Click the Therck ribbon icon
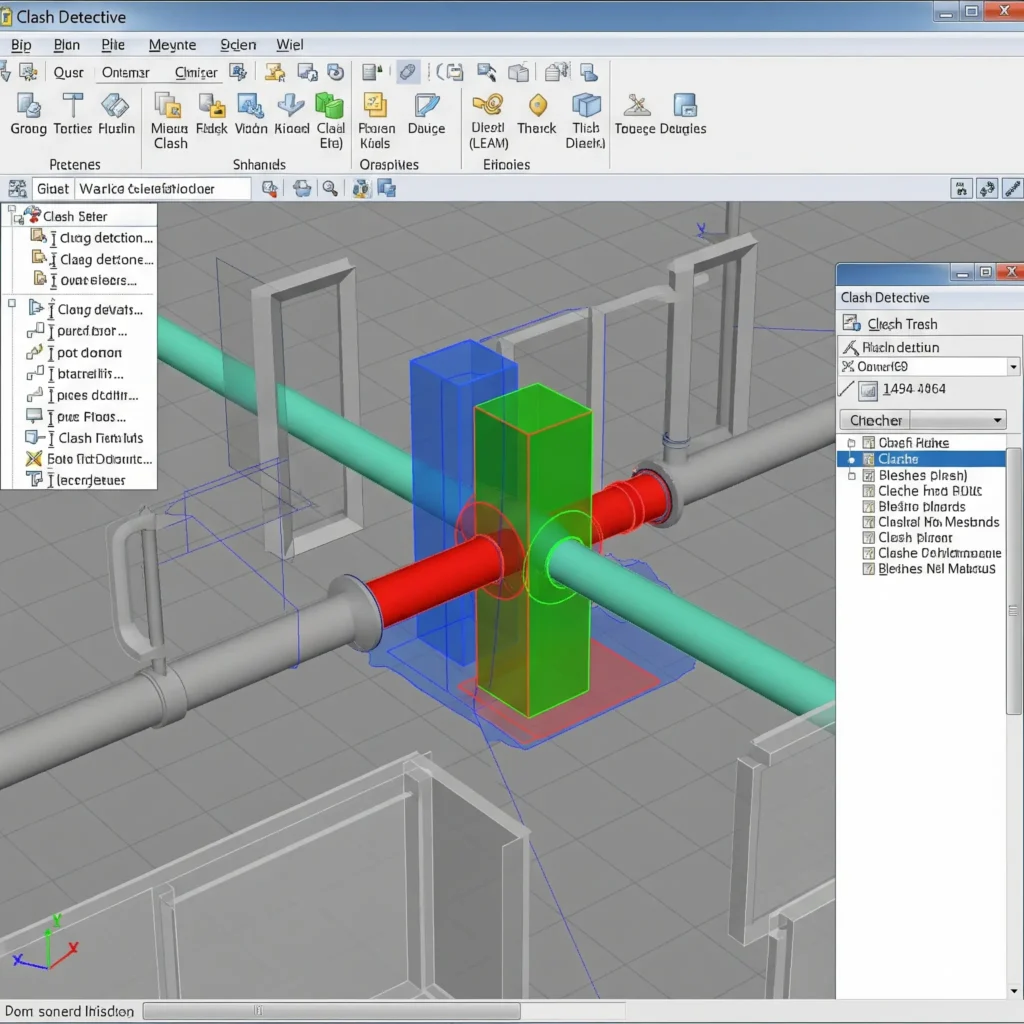 pyautogui.click(x=537, y=106)
